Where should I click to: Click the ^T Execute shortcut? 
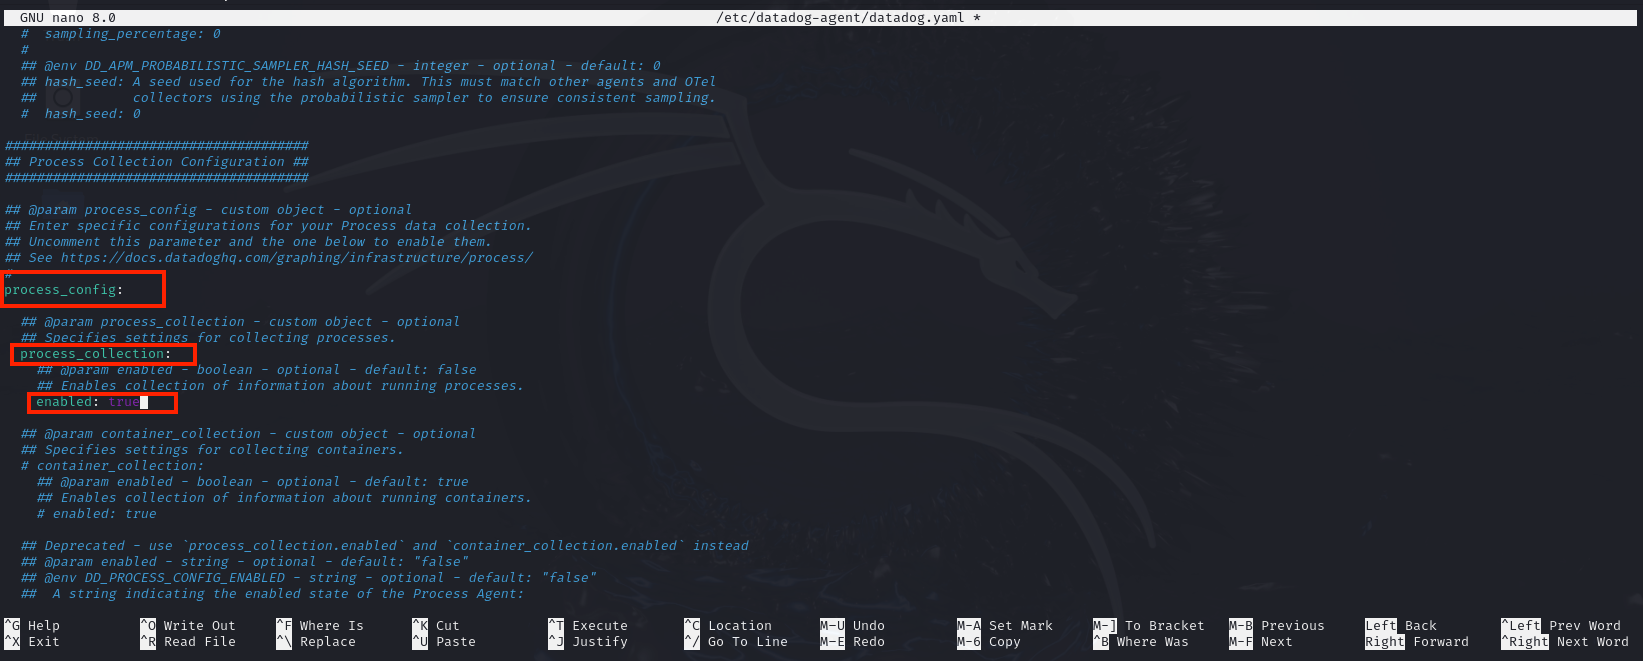click(588, 626)
